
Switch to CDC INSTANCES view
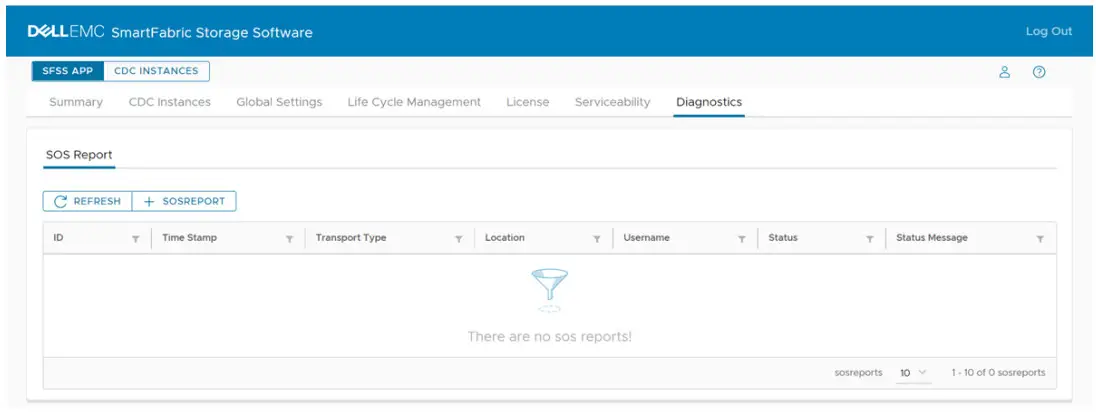coord(156,71)
